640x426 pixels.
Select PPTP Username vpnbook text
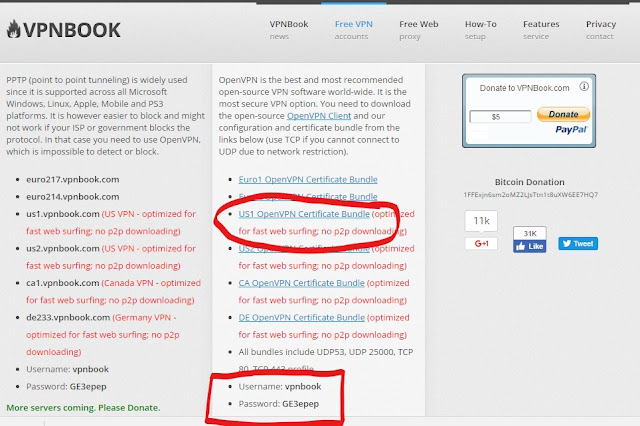(67, 369)
